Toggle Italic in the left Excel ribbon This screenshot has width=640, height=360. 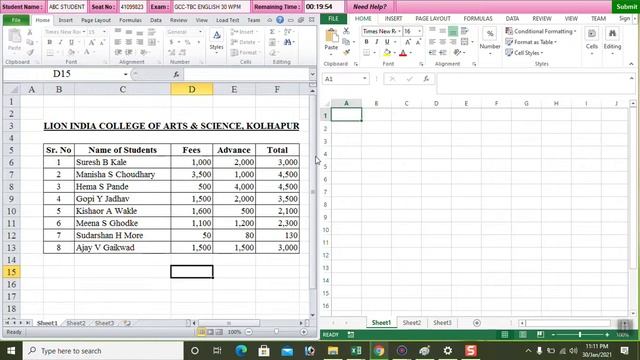pos(60,42)
